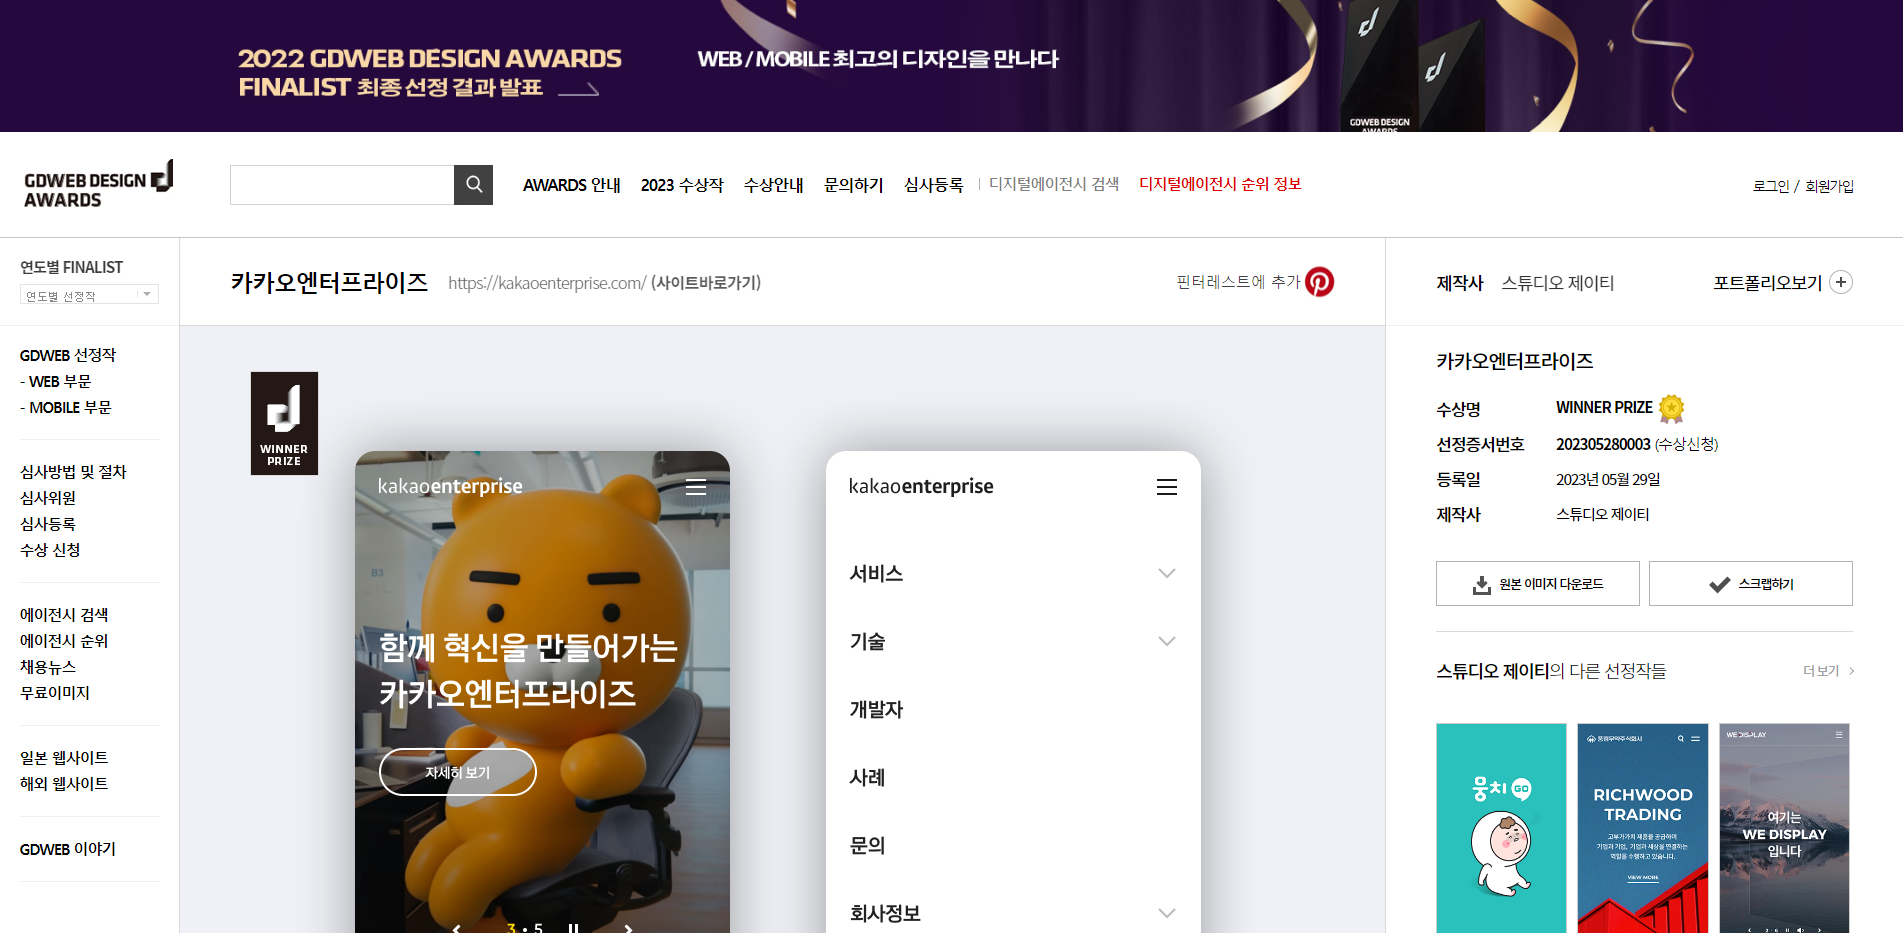Click the 자세히 보기 button
The height and width of the screenshot is (933, 1903).
click(x=457, y=771)
